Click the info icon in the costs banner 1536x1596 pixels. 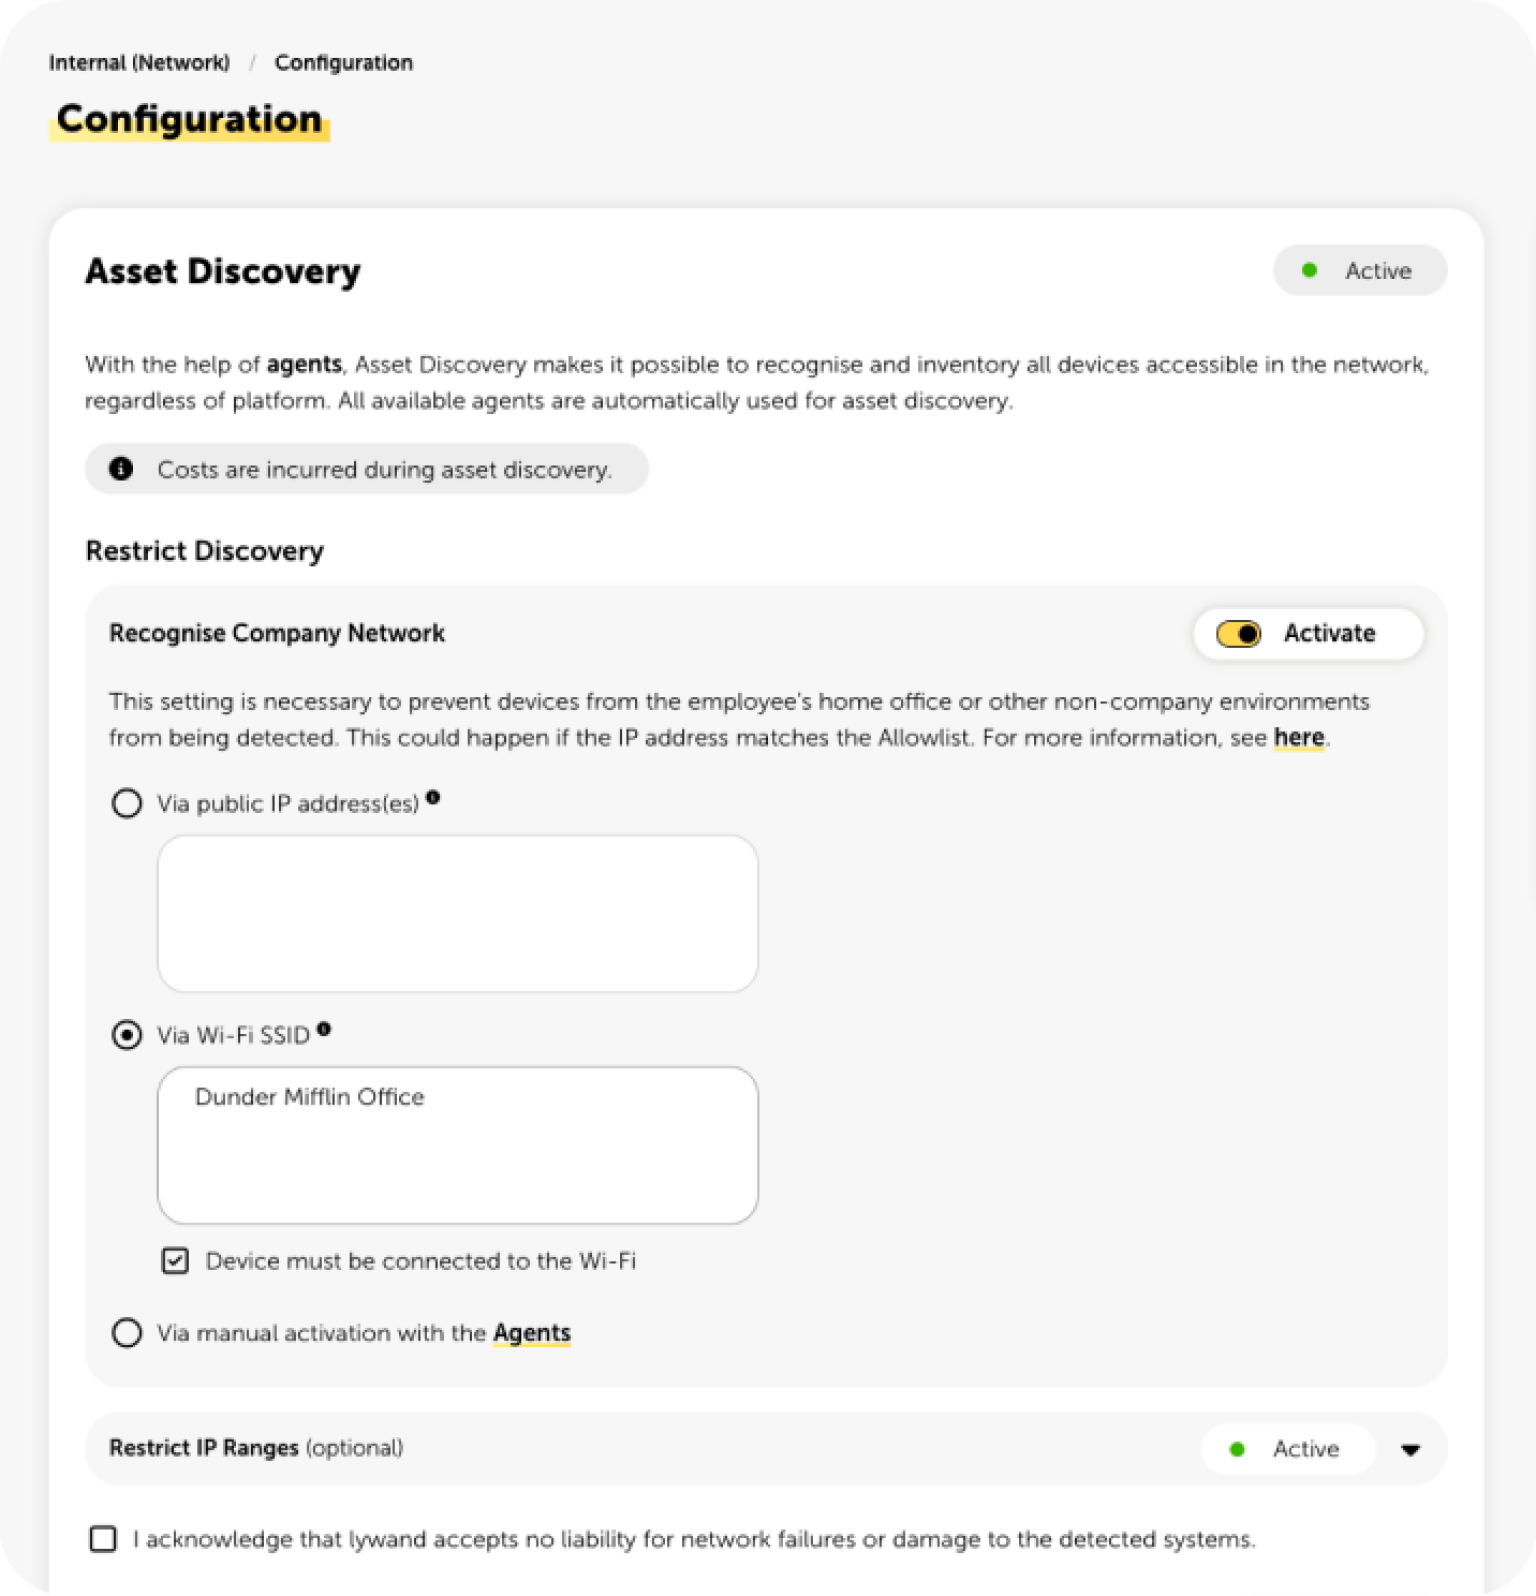pos(121,468)
